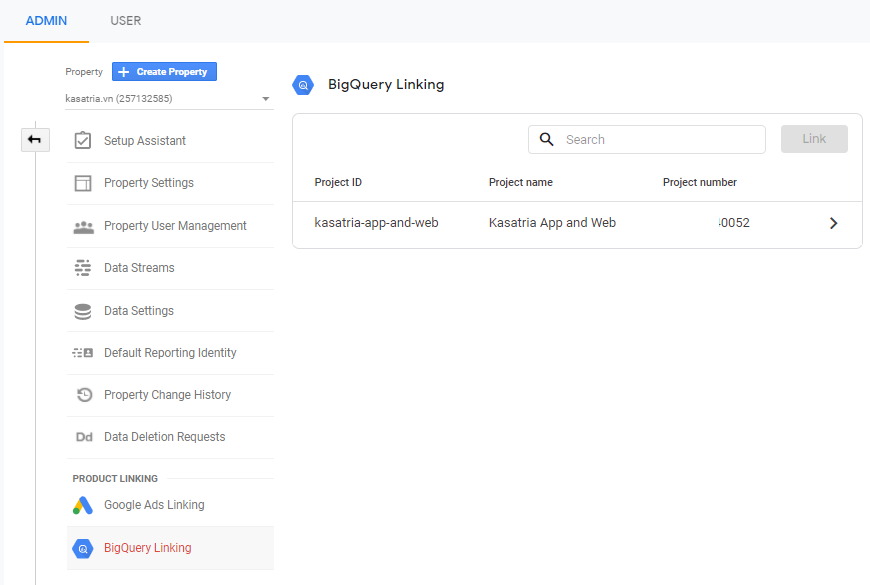
Task: Click the Data Deletion Requests Dd icon
Action: (x=83, y=437)
